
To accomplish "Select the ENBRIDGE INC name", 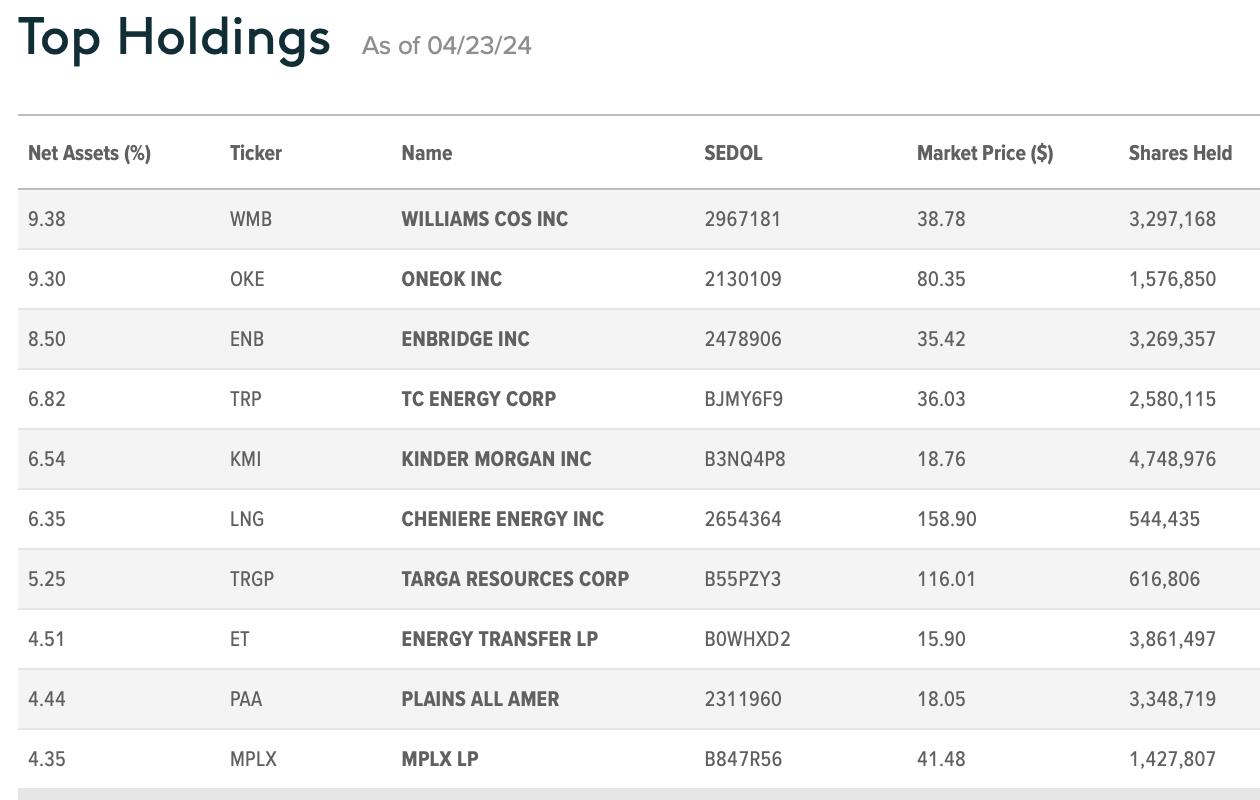I will [x=466, y=339].
